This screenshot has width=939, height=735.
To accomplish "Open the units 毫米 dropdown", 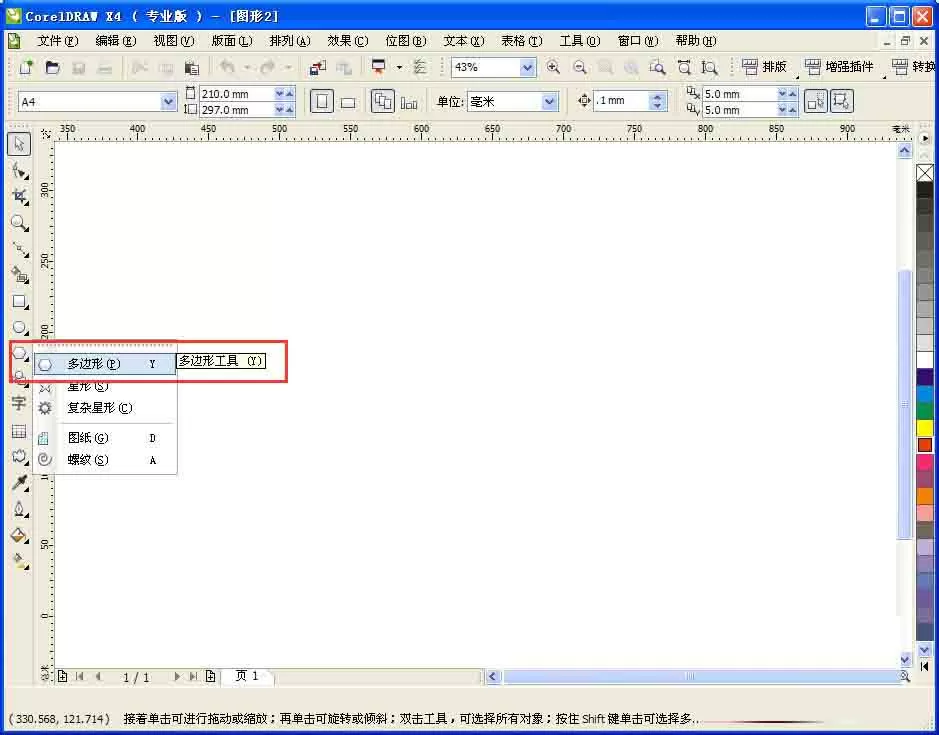I will tap(550, 102).
